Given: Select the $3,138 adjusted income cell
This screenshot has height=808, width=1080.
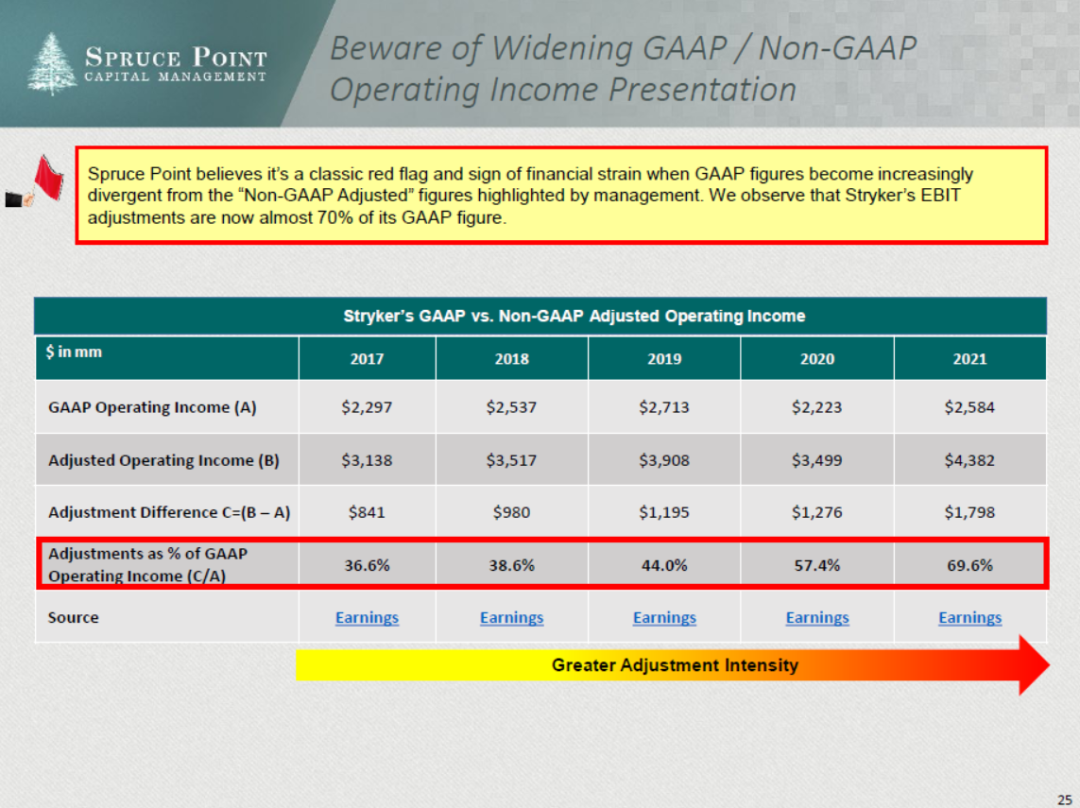Looking at the screenshot, I should coord(367,460).
